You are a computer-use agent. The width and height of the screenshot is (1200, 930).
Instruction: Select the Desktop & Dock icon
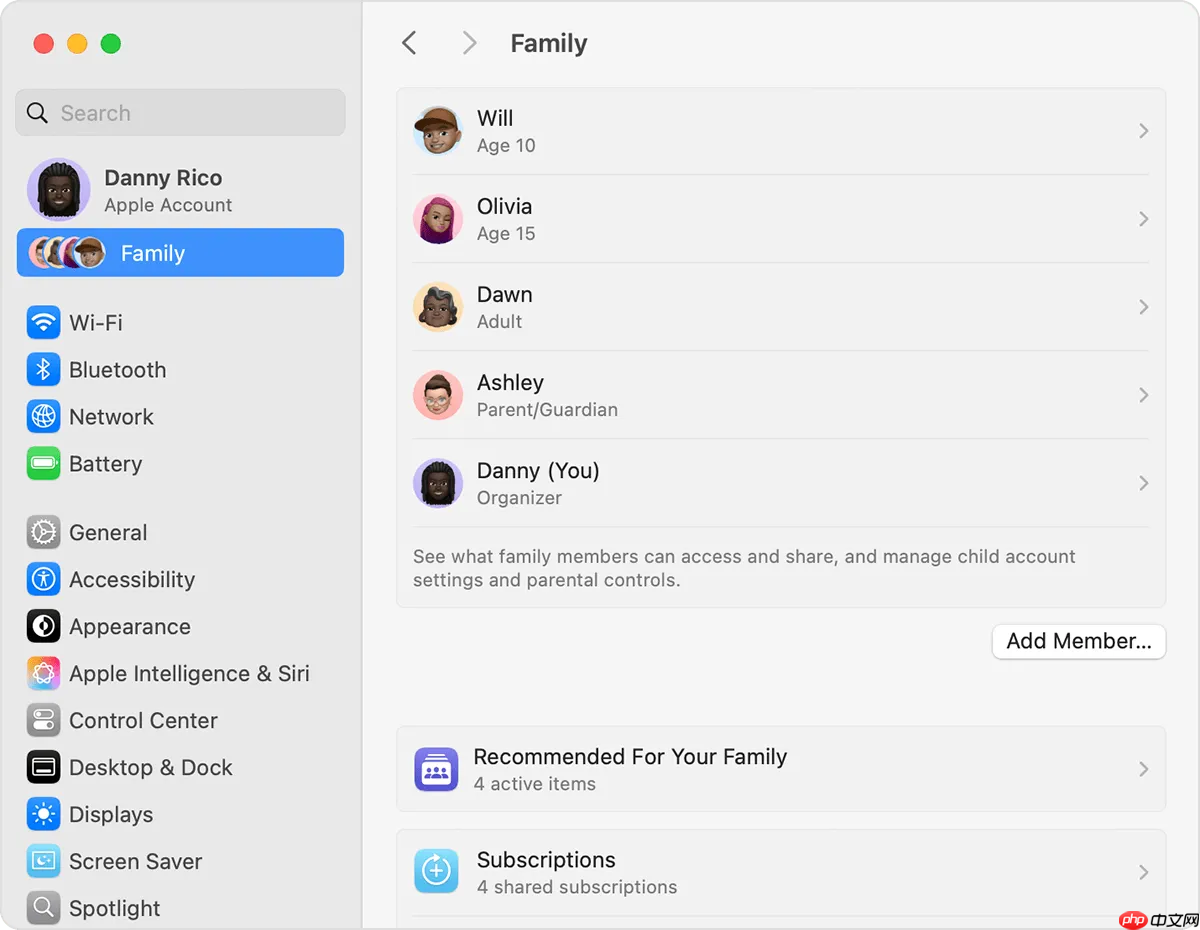43,768
